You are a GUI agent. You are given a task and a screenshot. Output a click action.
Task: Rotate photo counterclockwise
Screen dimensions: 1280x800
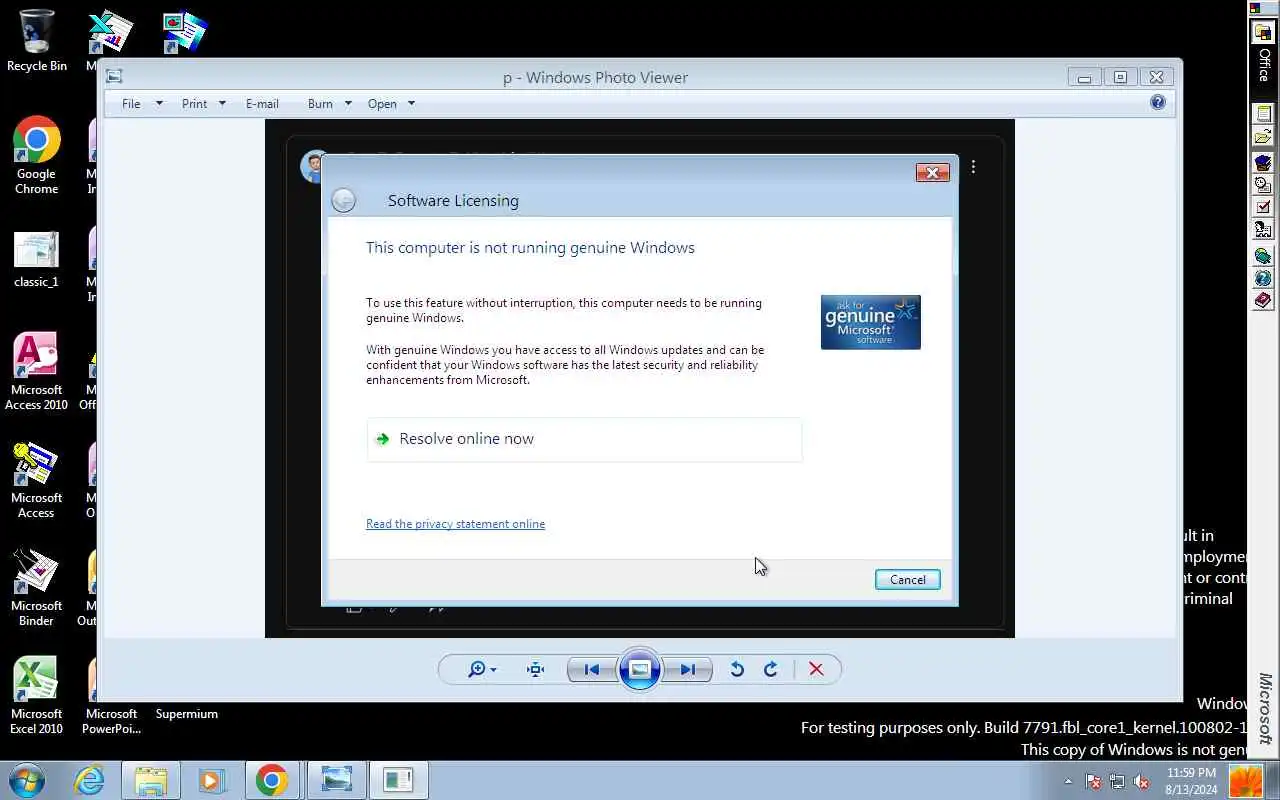737,669
